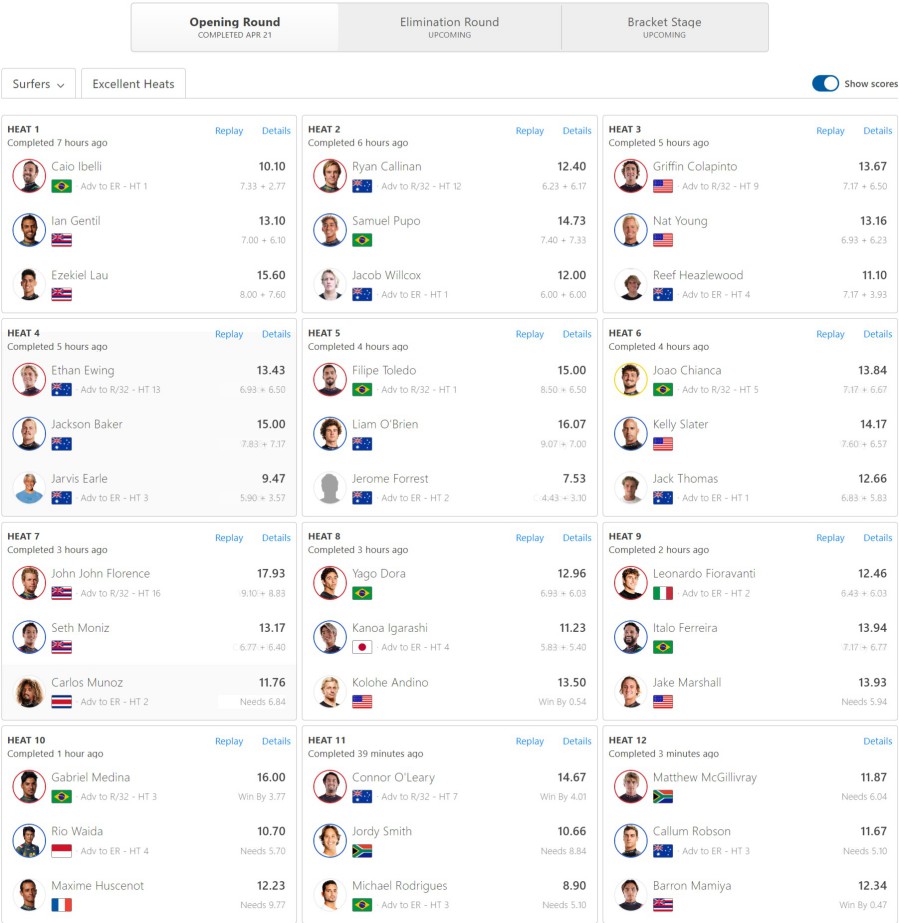Image resolution: width=899 pixels, height=923 pixels.
Task: Click the Excellent Heats filter button
Action: click(x=133, y=84)
